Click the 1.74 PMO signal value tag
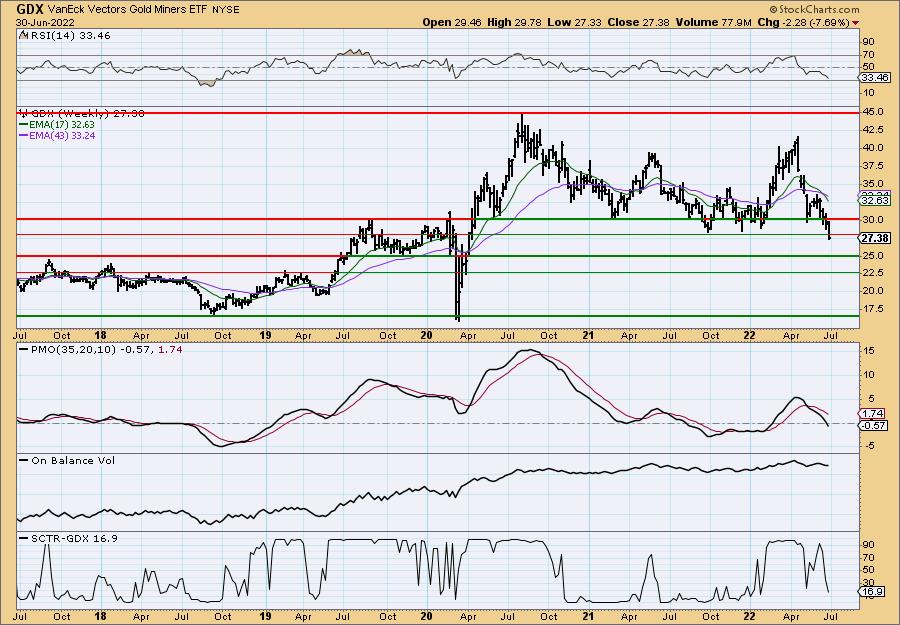 coord(873,413)
